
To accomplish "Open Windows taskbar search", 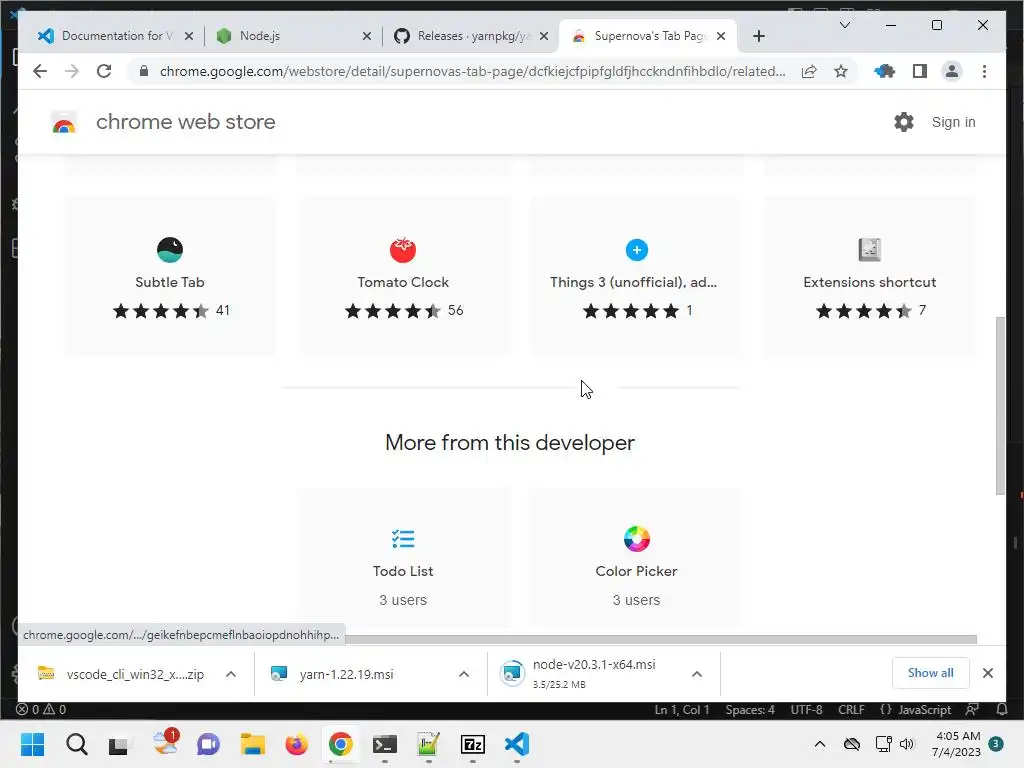I will coord(76,744).
